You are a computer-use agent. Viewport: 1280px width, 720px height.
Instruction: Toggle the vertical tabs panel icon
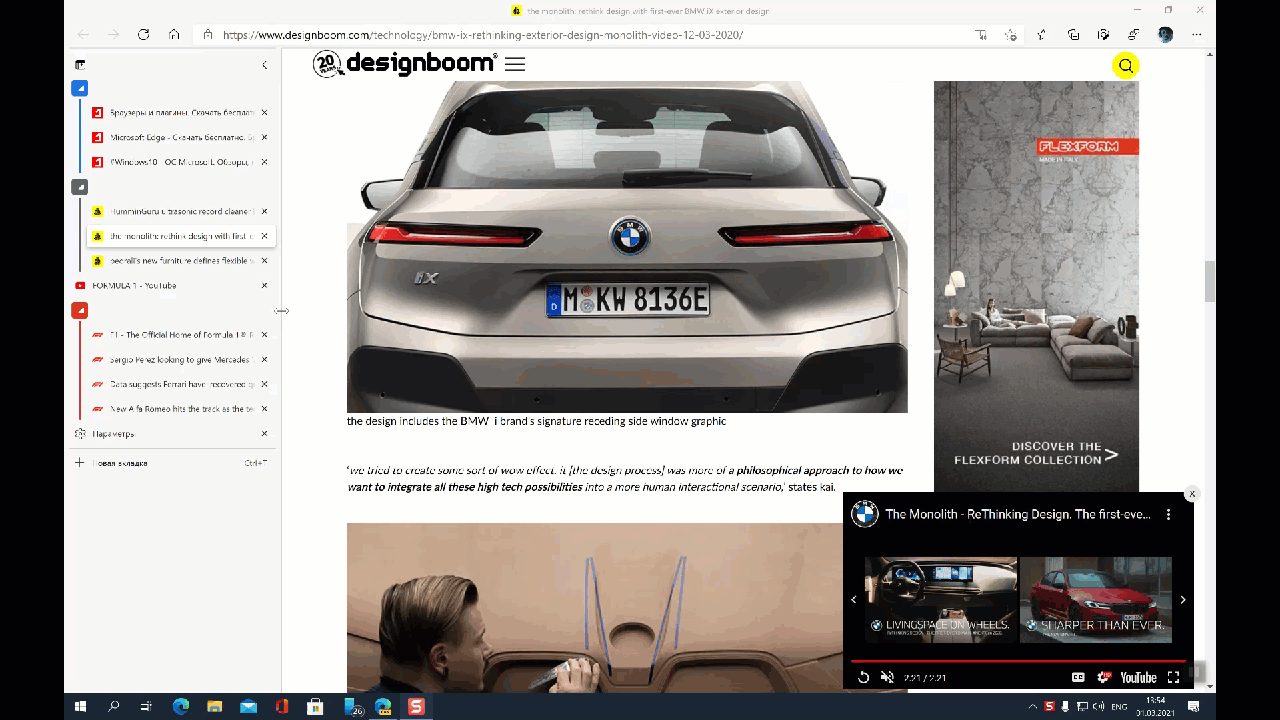[80, 65]
